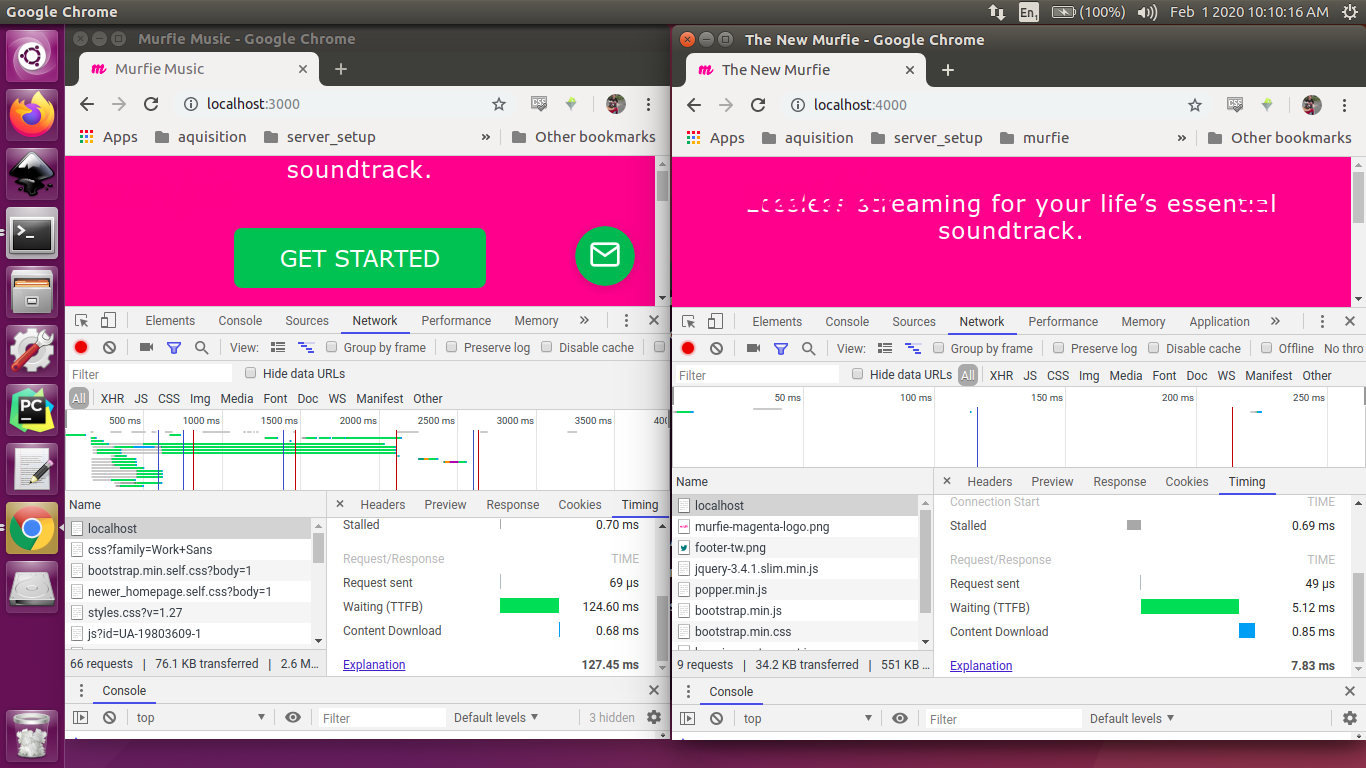Open the Headers tab in right request details
This screenshot has width=1366, height=768.
coord(989,482)
